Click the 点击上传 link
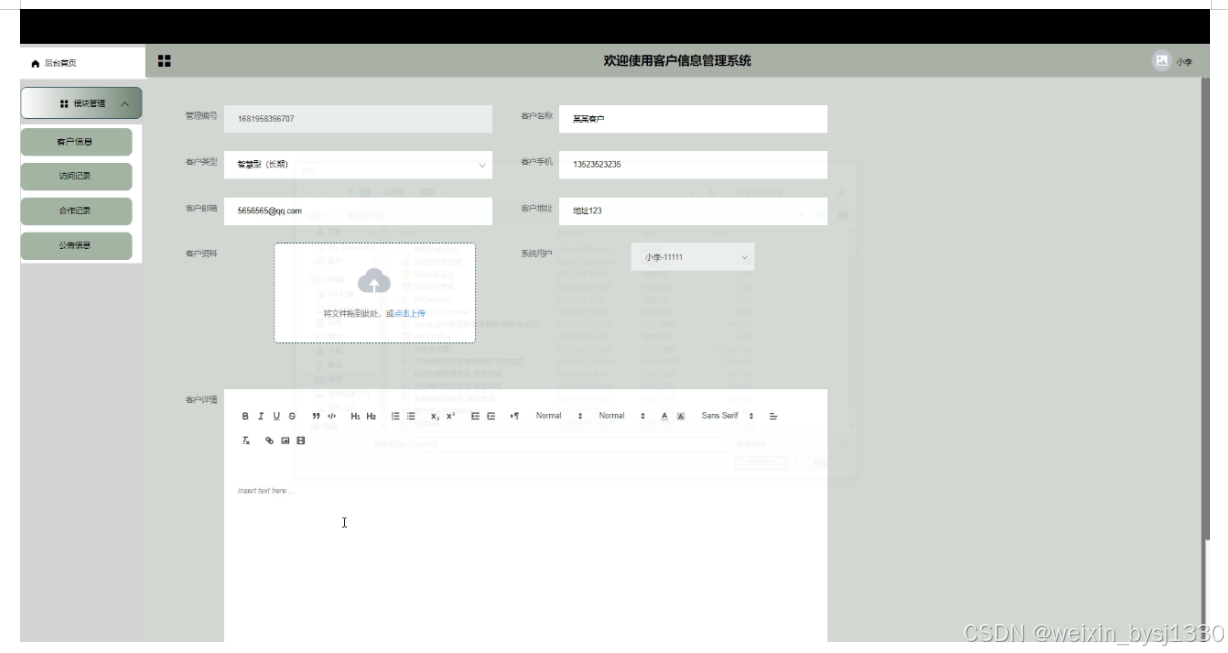Screen dimensions: 1228x653 (x=410, y=313)
